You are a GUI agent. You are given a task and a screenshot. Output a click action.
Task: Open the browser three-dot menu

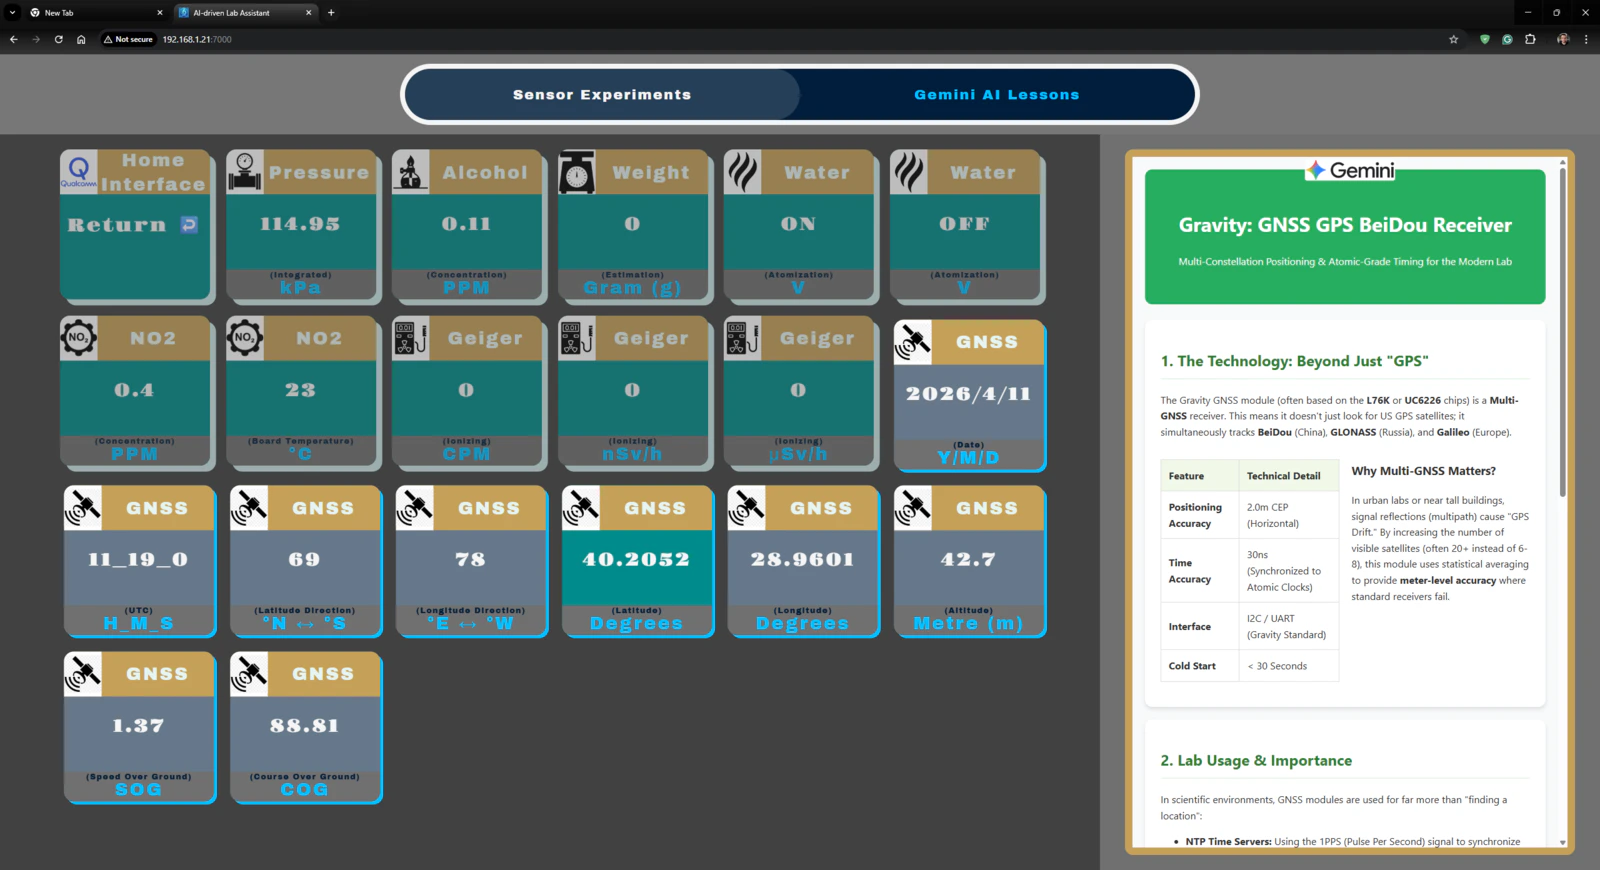coord(1586,40)
